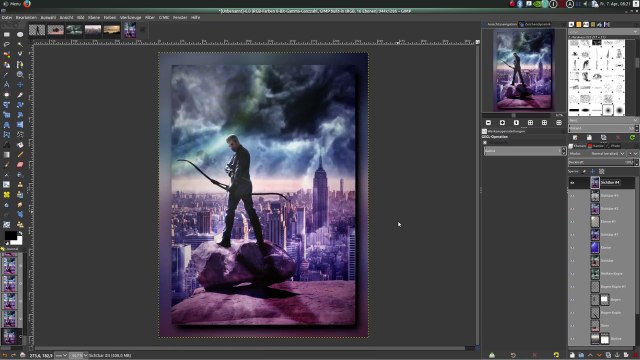The image size is (640, 360).
Task: Open the status bar unit dropdown
Action: pyautogui.click(x=61, y=356)
